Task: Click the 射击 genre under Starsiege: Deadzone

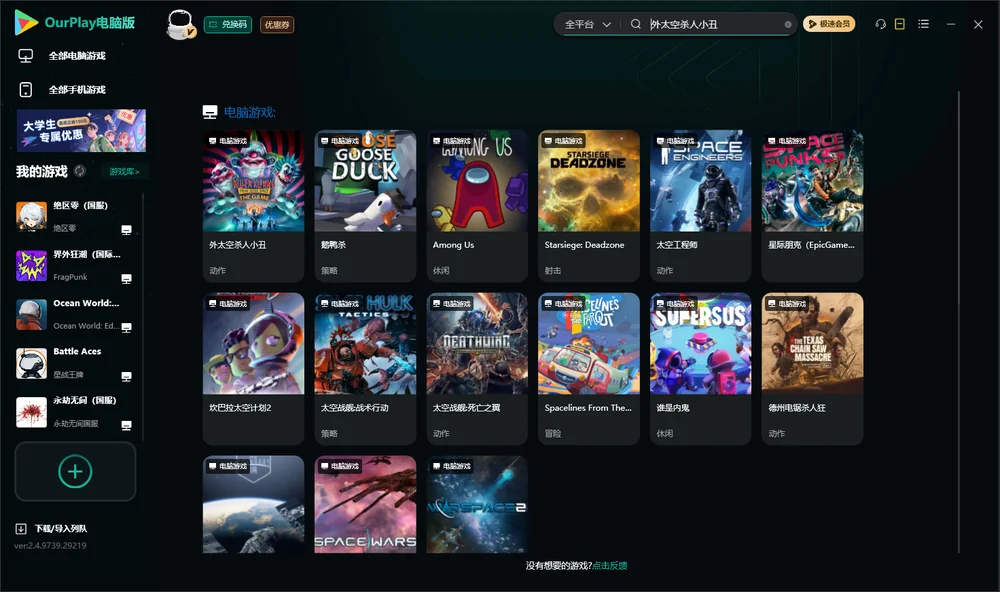Action: tap(553, 270)
